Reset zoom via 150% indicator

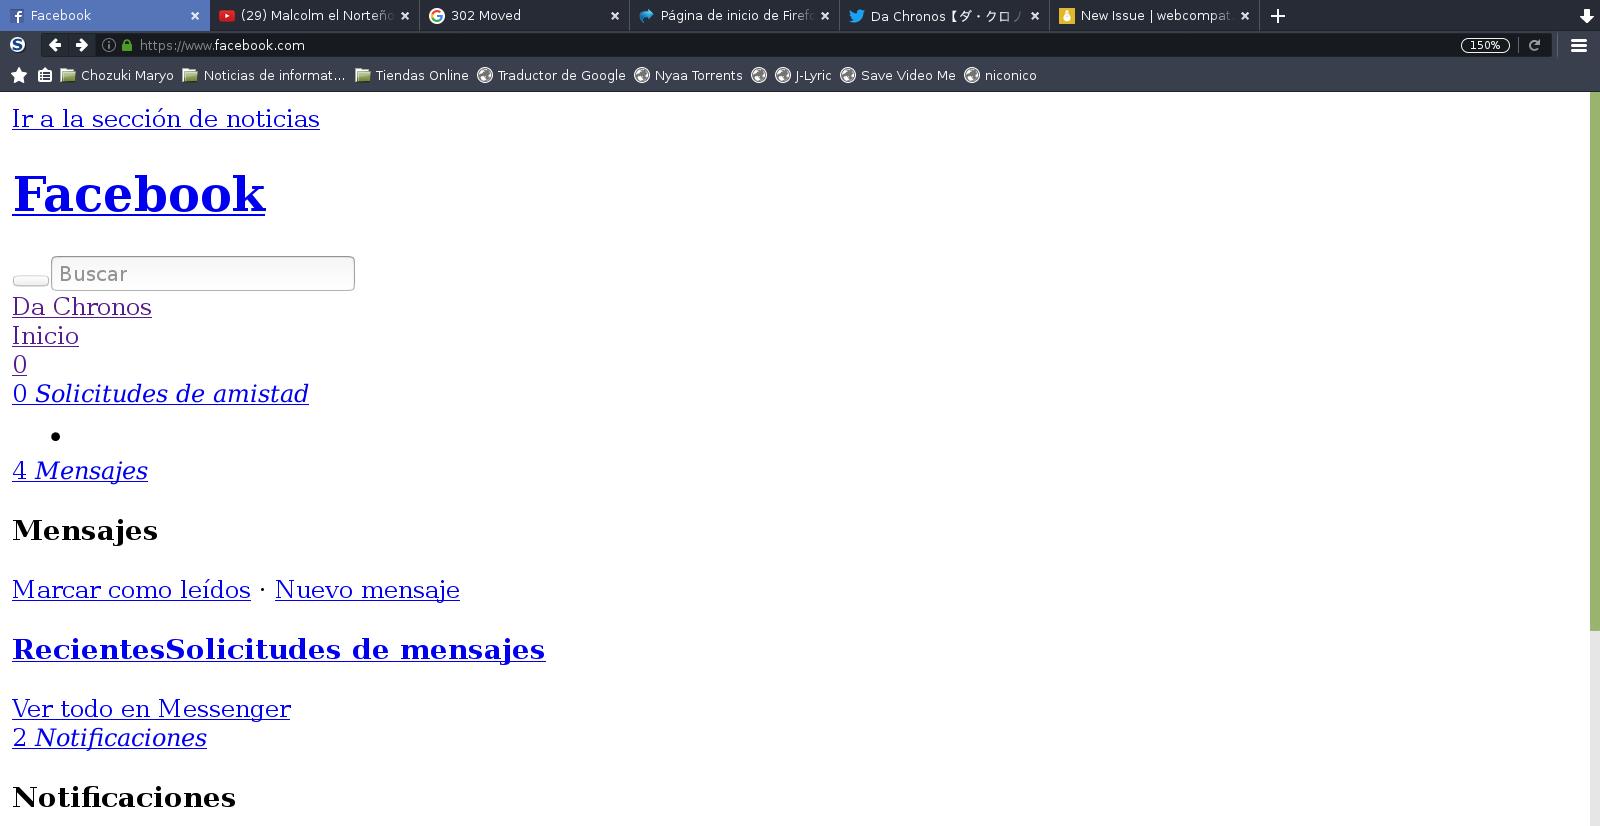pyautogui.click(x=1485, y=45)
